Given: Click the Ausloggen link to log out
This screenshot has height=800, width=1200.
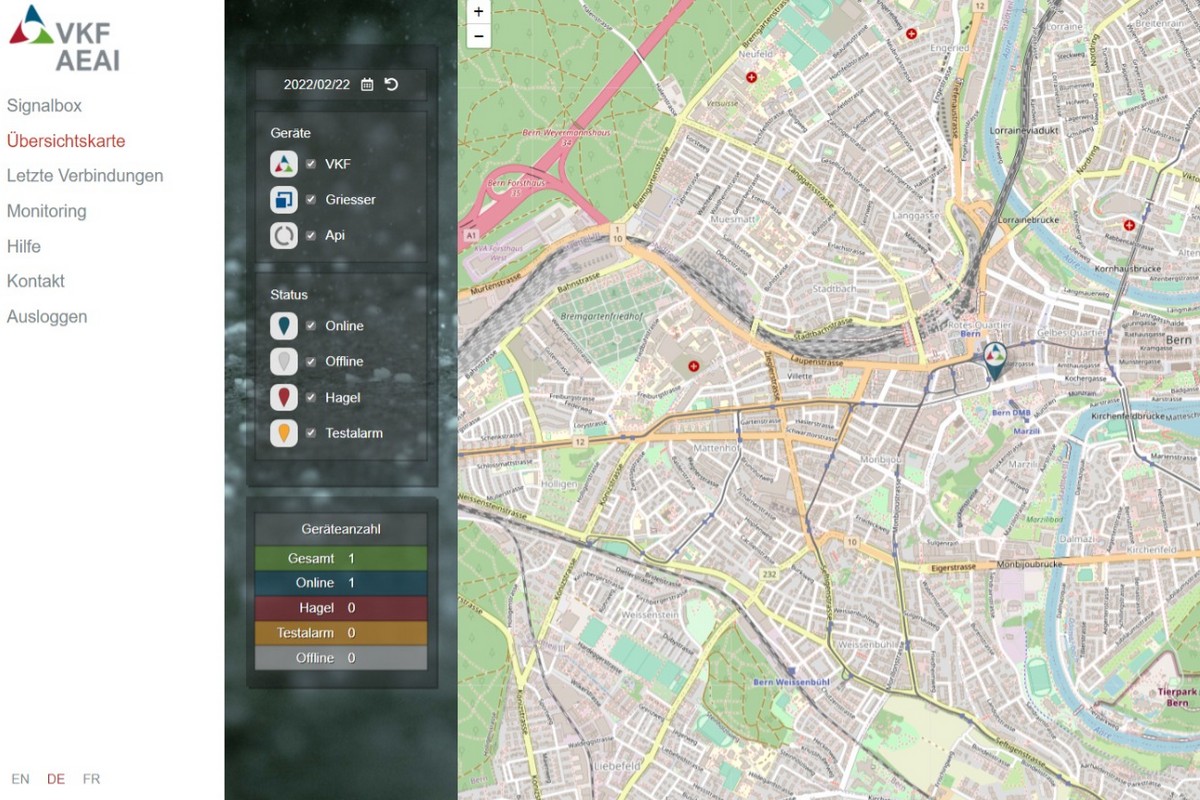Looking at the screenshot, I should [47, 317].
